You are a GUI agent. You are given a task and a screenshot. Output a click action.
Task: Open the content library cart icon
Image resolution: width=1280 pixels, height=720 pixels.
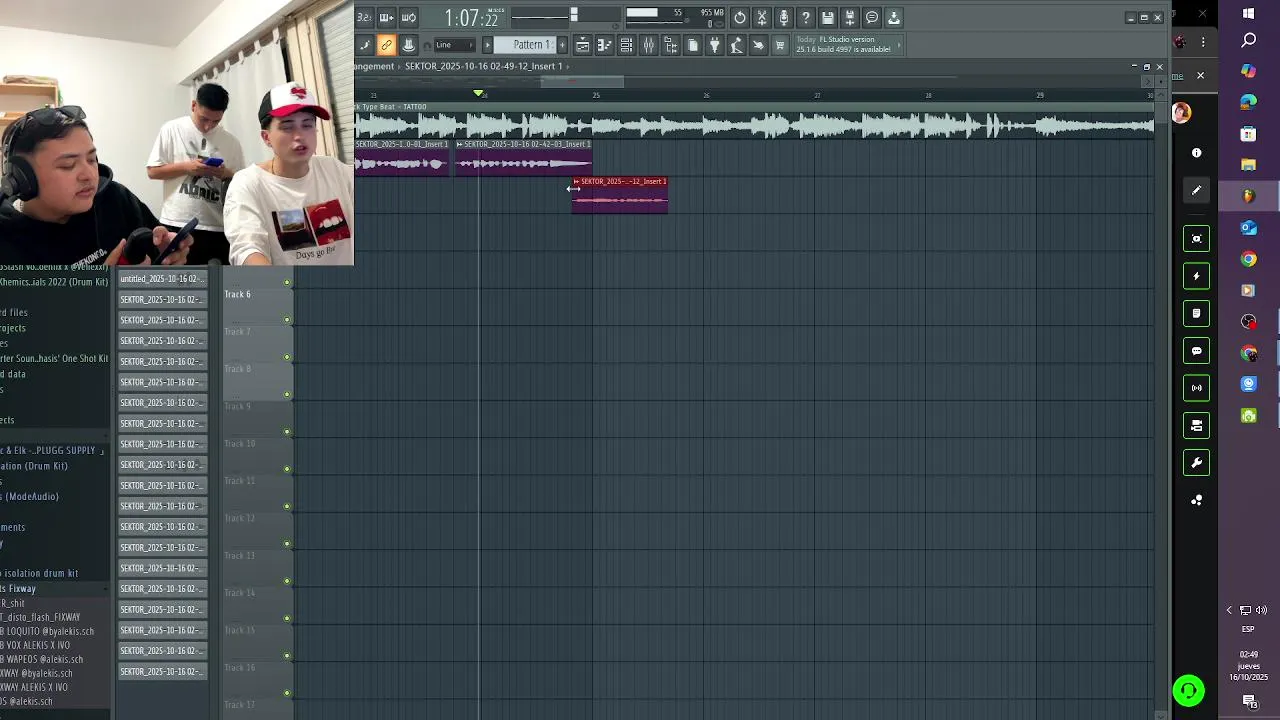tap(779, 45)
